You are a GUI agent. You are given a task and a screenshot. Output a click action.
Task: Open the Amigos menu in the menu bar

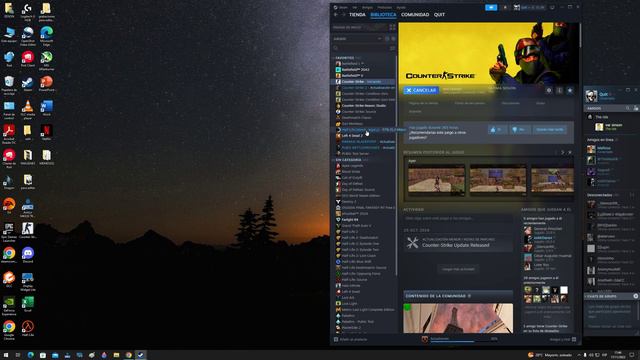(367, 7)
